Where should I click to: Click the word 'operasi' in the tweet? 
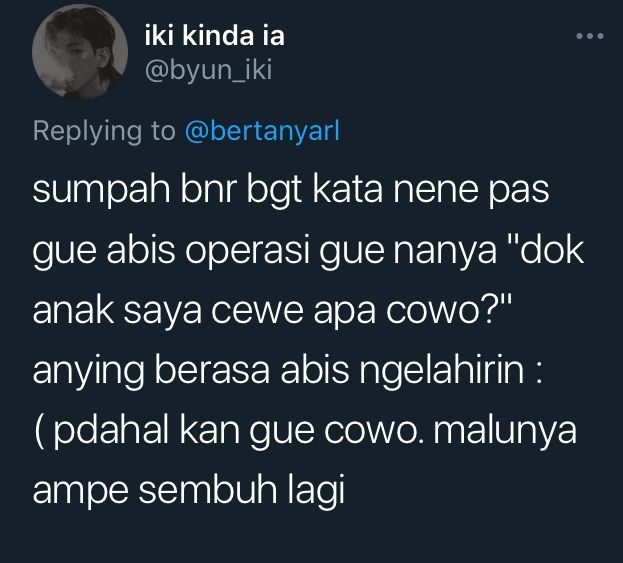click(248, 251)
